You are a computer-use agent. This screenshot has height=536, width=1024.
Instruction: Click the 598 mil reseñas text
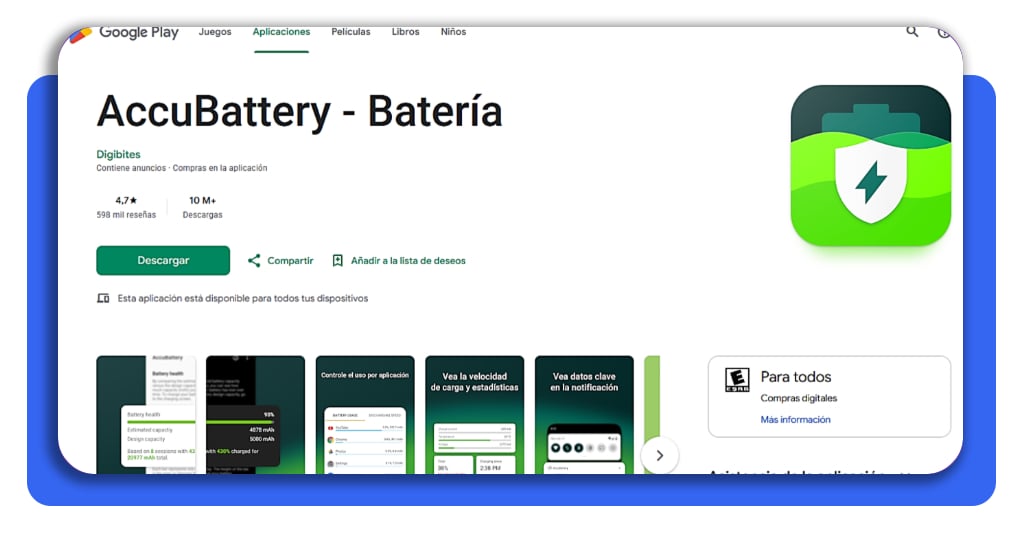coord(126,215)
